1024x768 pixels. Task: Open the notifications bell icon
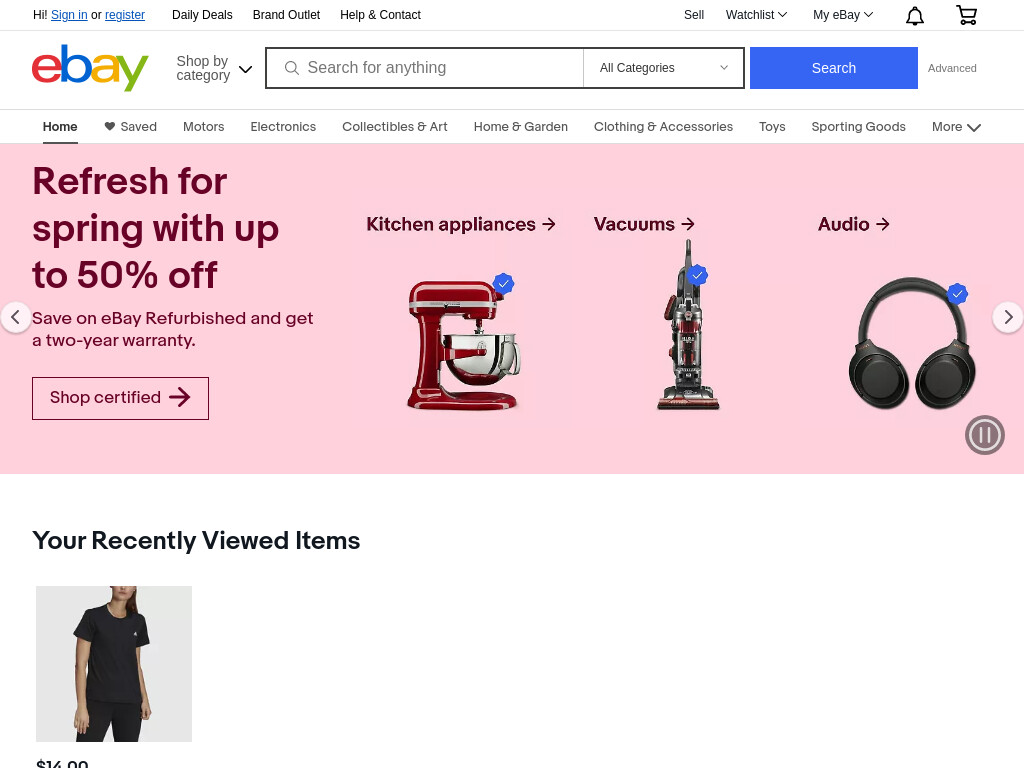914,15
